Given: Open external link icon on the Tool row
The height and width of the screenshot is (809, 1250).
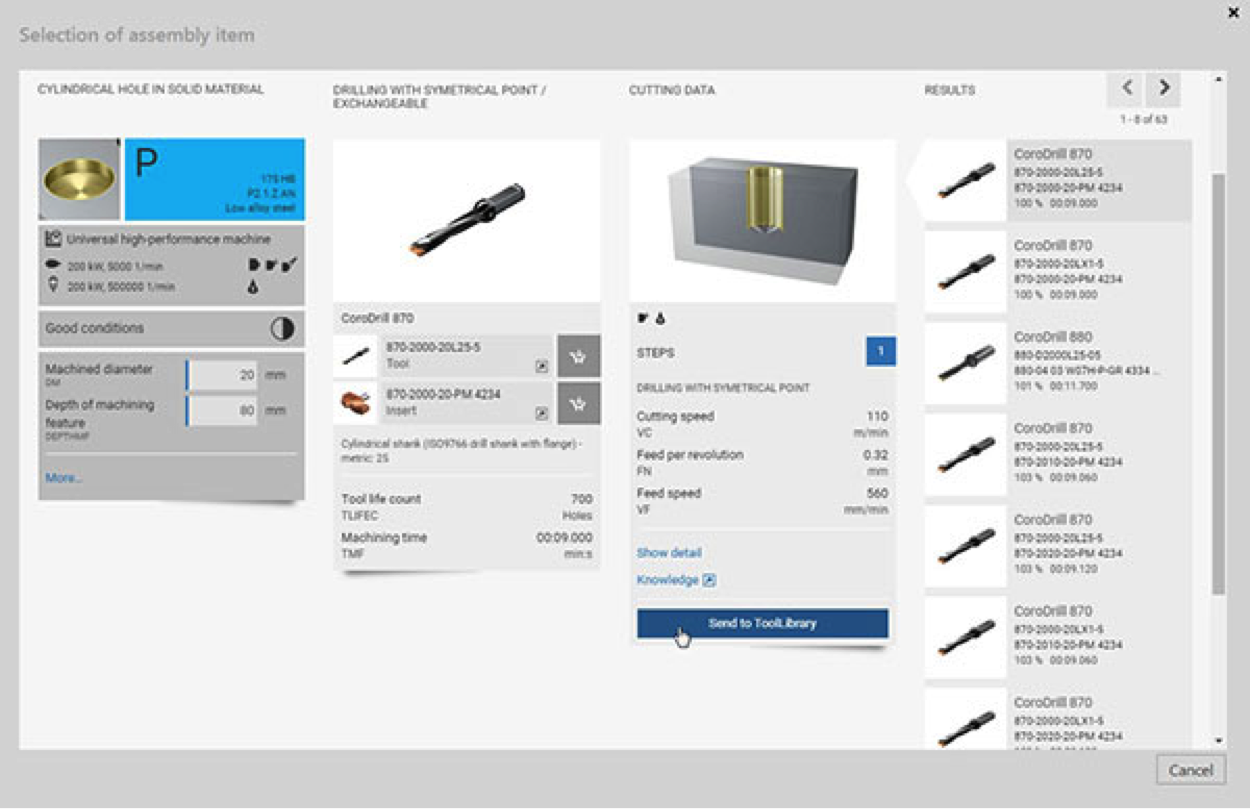Looking at the screenshot, I should click(x=541, y=366).
